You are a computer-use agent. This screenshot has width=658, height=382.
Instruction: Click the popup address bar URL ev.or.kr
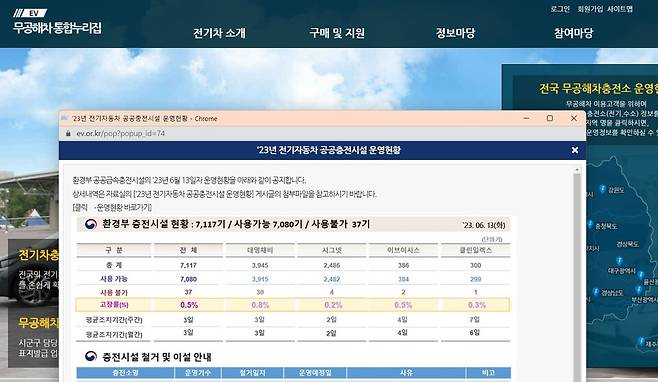tap(120, 133)
